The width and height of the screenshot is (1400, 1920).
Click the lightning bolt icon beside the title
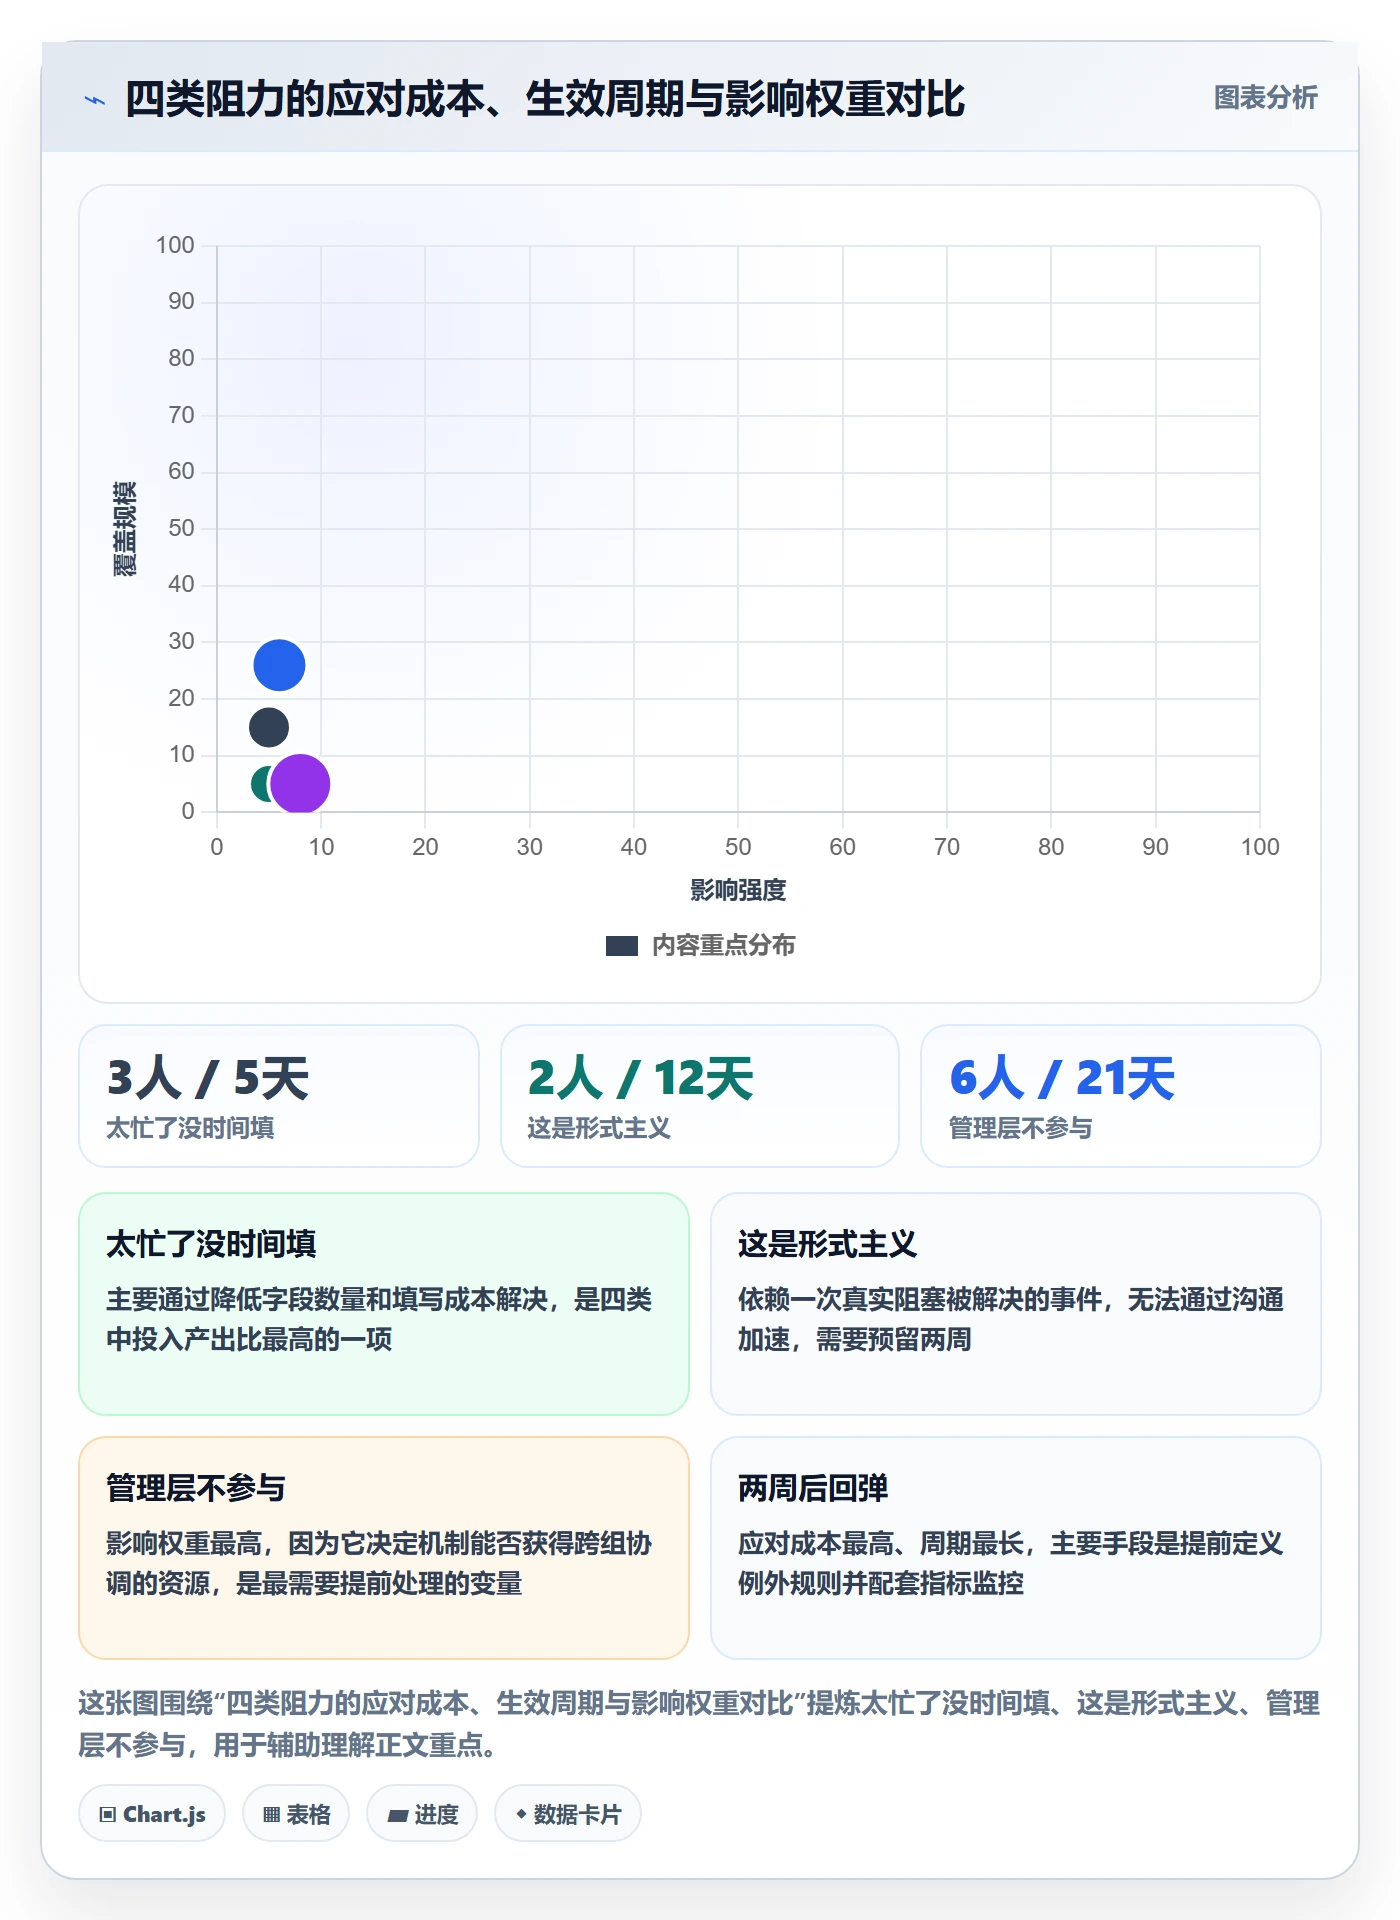[x=95, y=100]
